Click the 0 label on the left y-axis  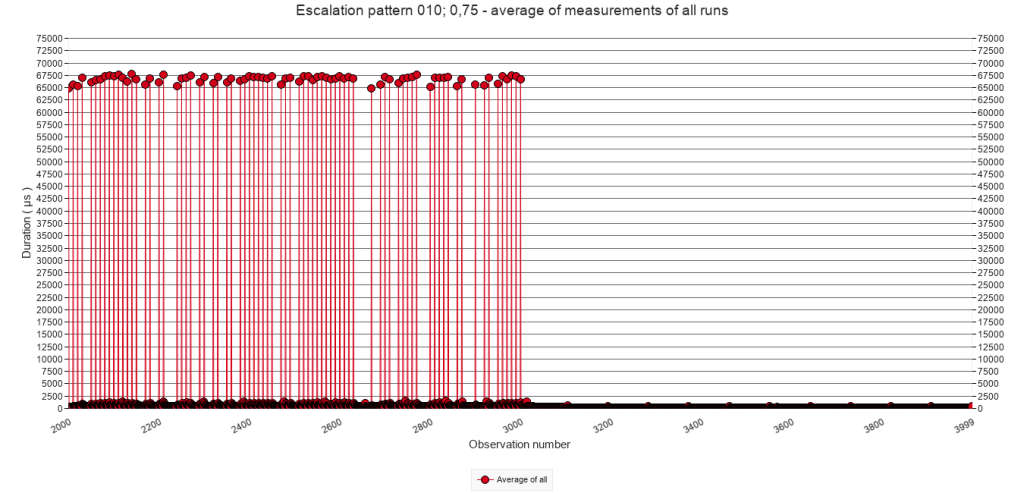pos(60,408)
